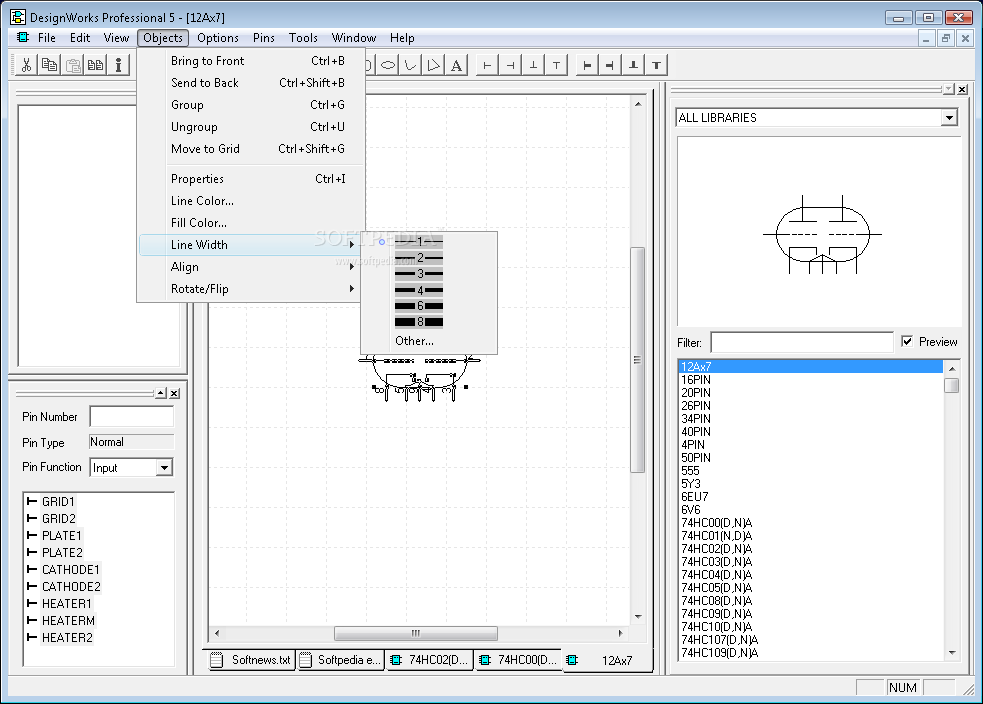
Task: Open the View menu
Action: [116, 38]
